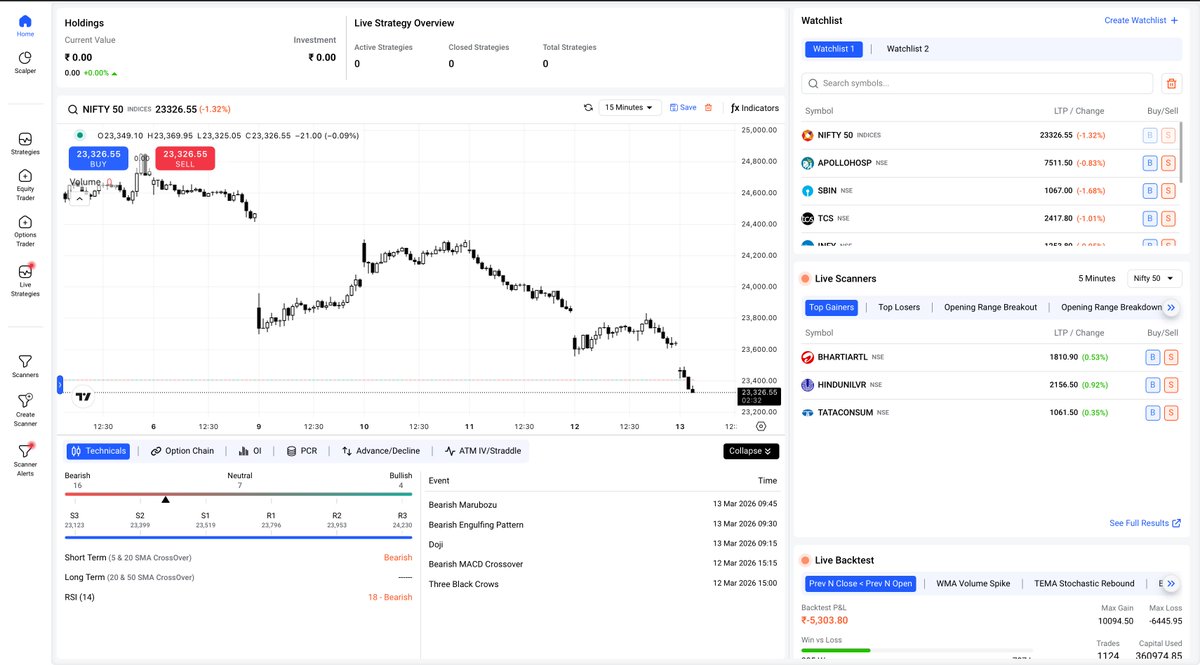
Task: Collapse the chart legend chevron
Action: click(x=79, y=198)
